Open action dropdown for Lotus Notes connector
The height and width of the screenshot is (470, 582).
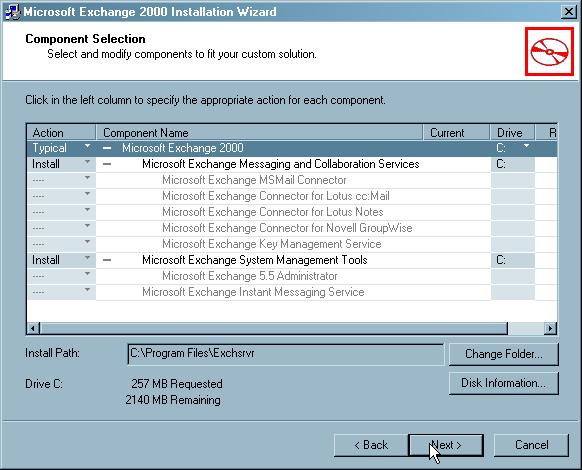coord(87,210)
